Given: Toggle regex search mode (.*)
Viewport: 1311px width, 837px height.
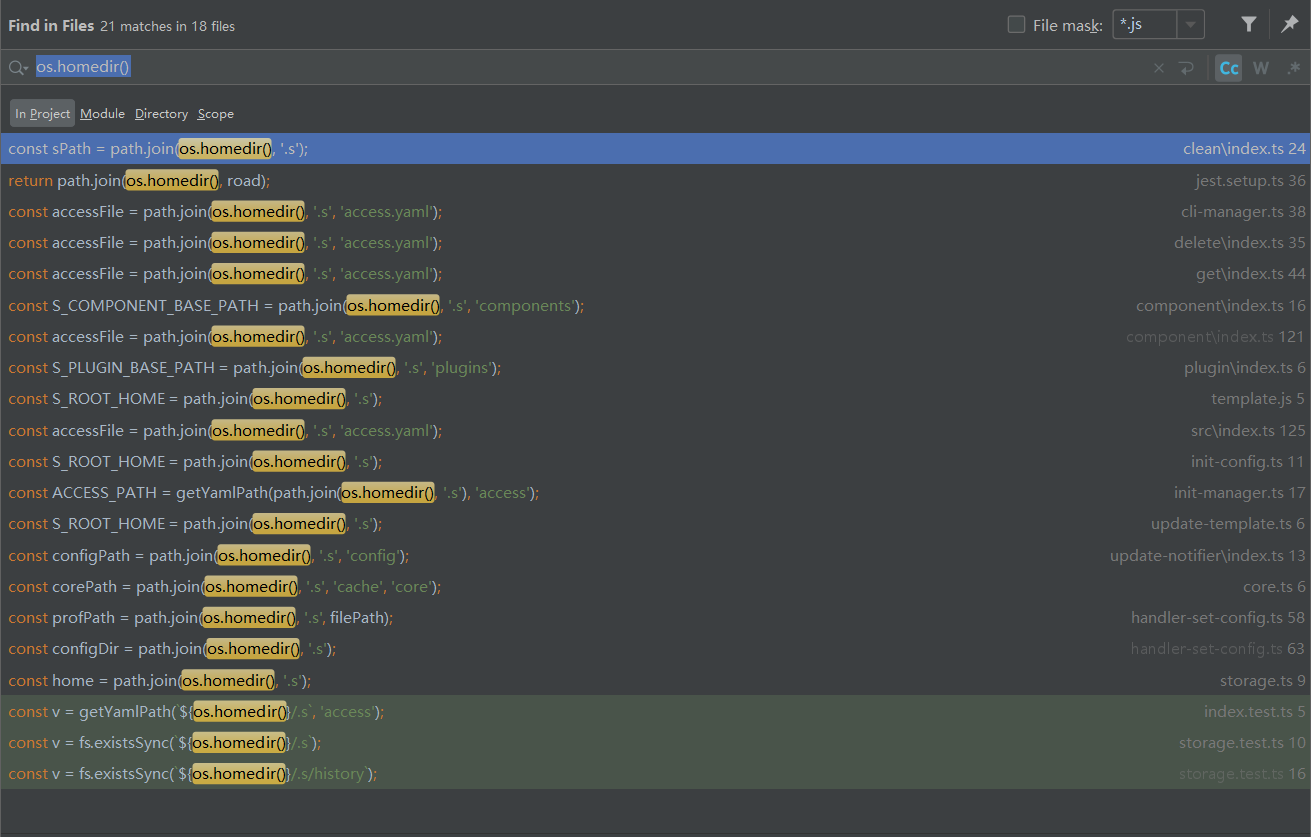Looking at the screenshot, I should click(x=1294, y=67).
